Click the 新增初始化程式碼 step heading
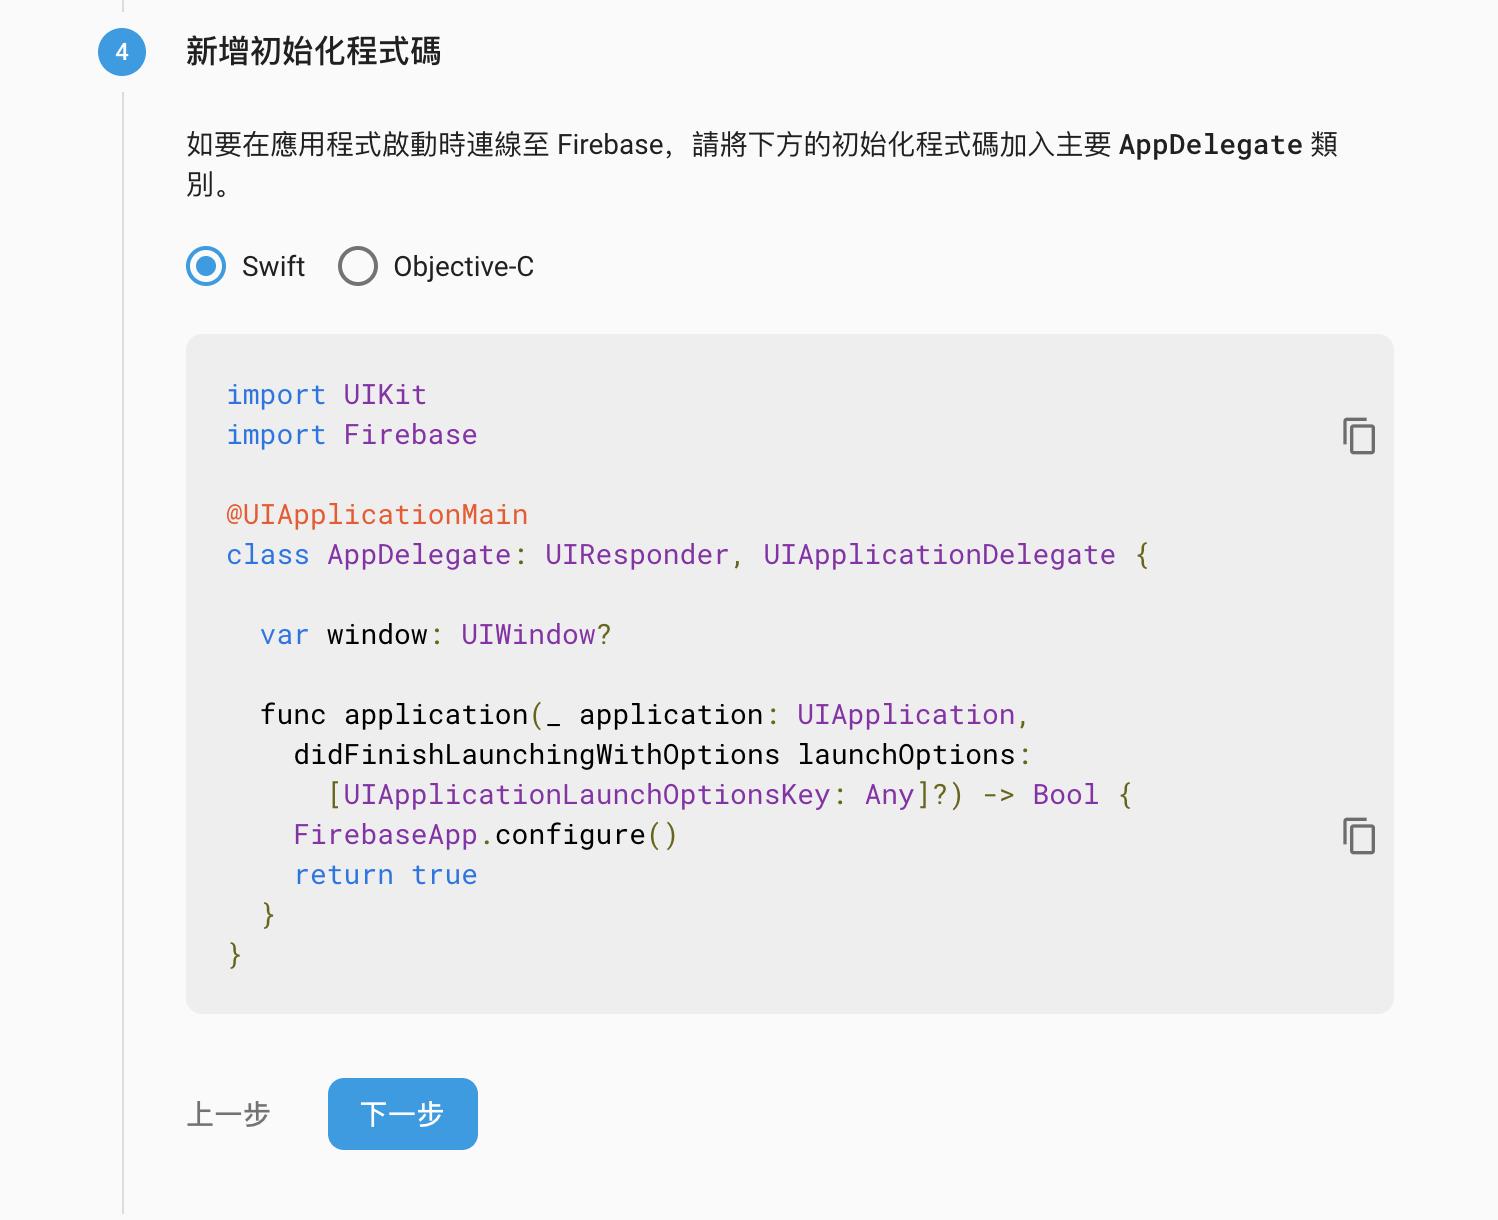Viewport: 1498px width, 1220px height. (313, 52)
